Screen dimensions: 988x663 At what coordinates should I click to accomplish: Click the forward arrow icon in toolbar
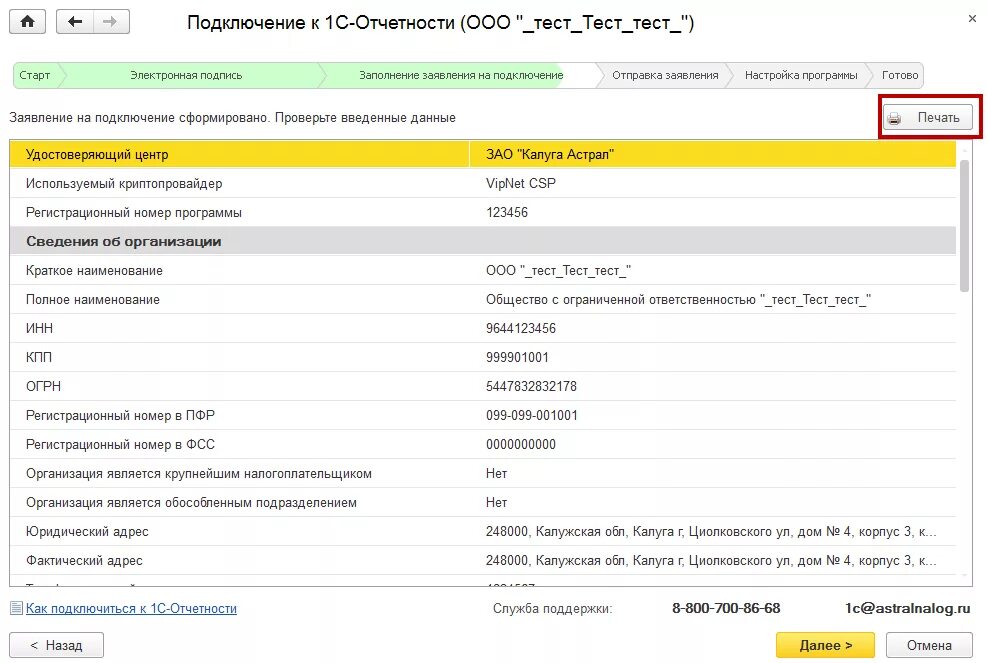coord(110,22)
